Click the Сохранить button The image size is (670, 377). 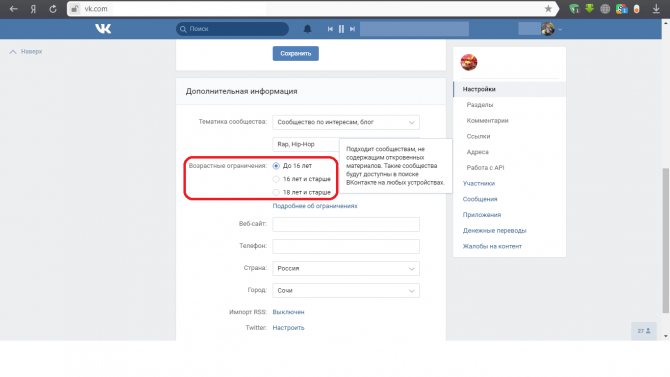coord(296,53)
